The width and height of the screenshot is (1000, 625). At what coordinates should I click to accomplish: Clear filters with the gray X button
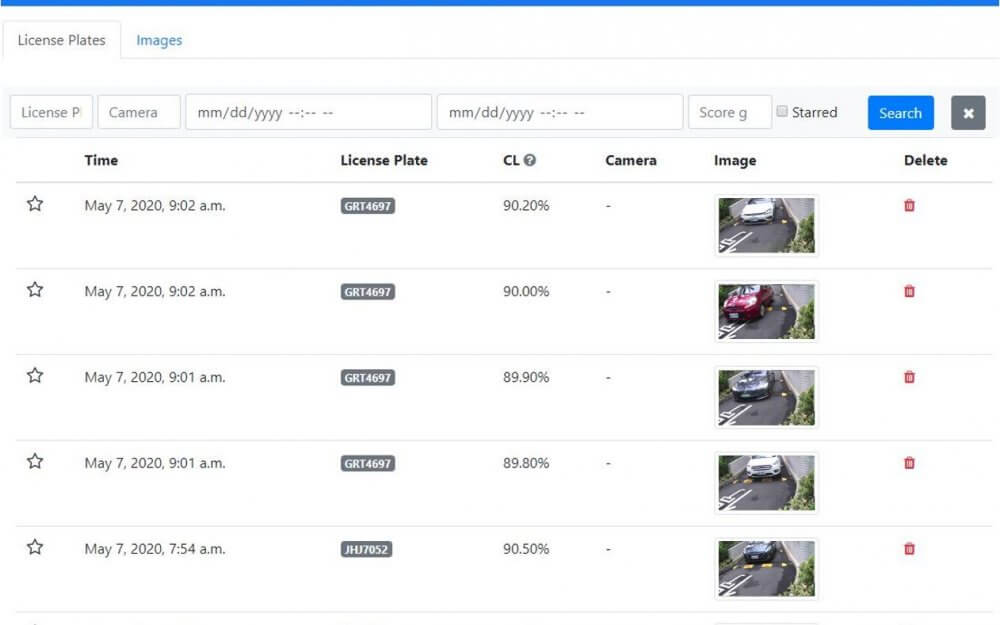[968, 113]
